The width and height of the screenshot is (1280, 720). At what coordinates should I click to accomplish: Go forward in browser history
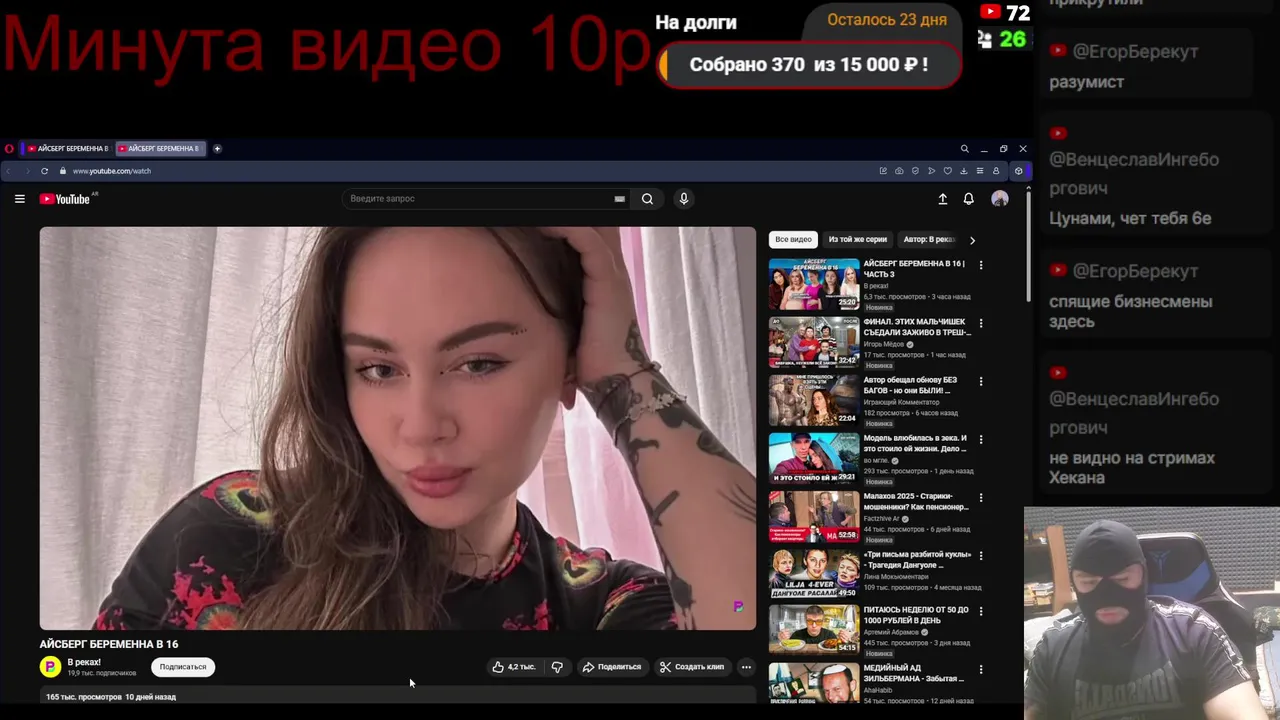[27, 171]
